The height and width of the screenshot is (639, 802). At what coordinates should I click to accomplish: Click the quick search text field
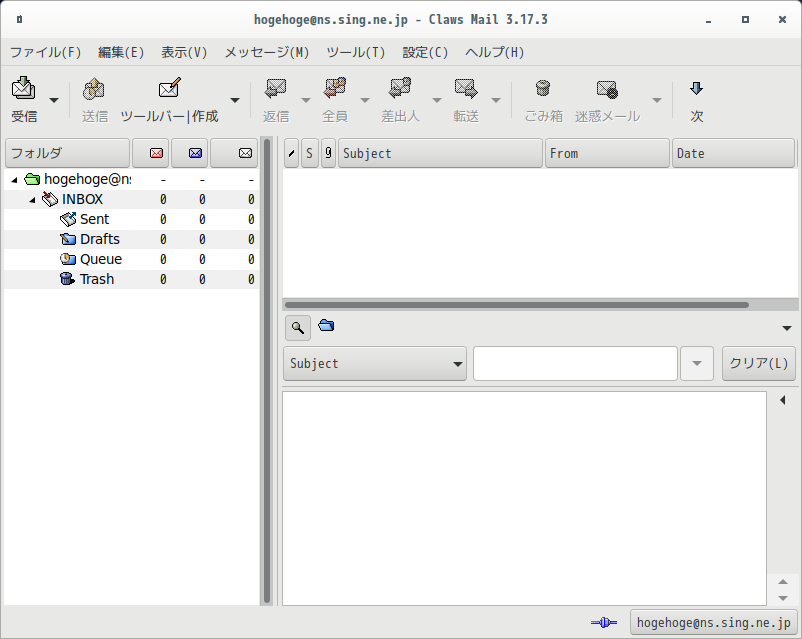[x=575, y=363]
